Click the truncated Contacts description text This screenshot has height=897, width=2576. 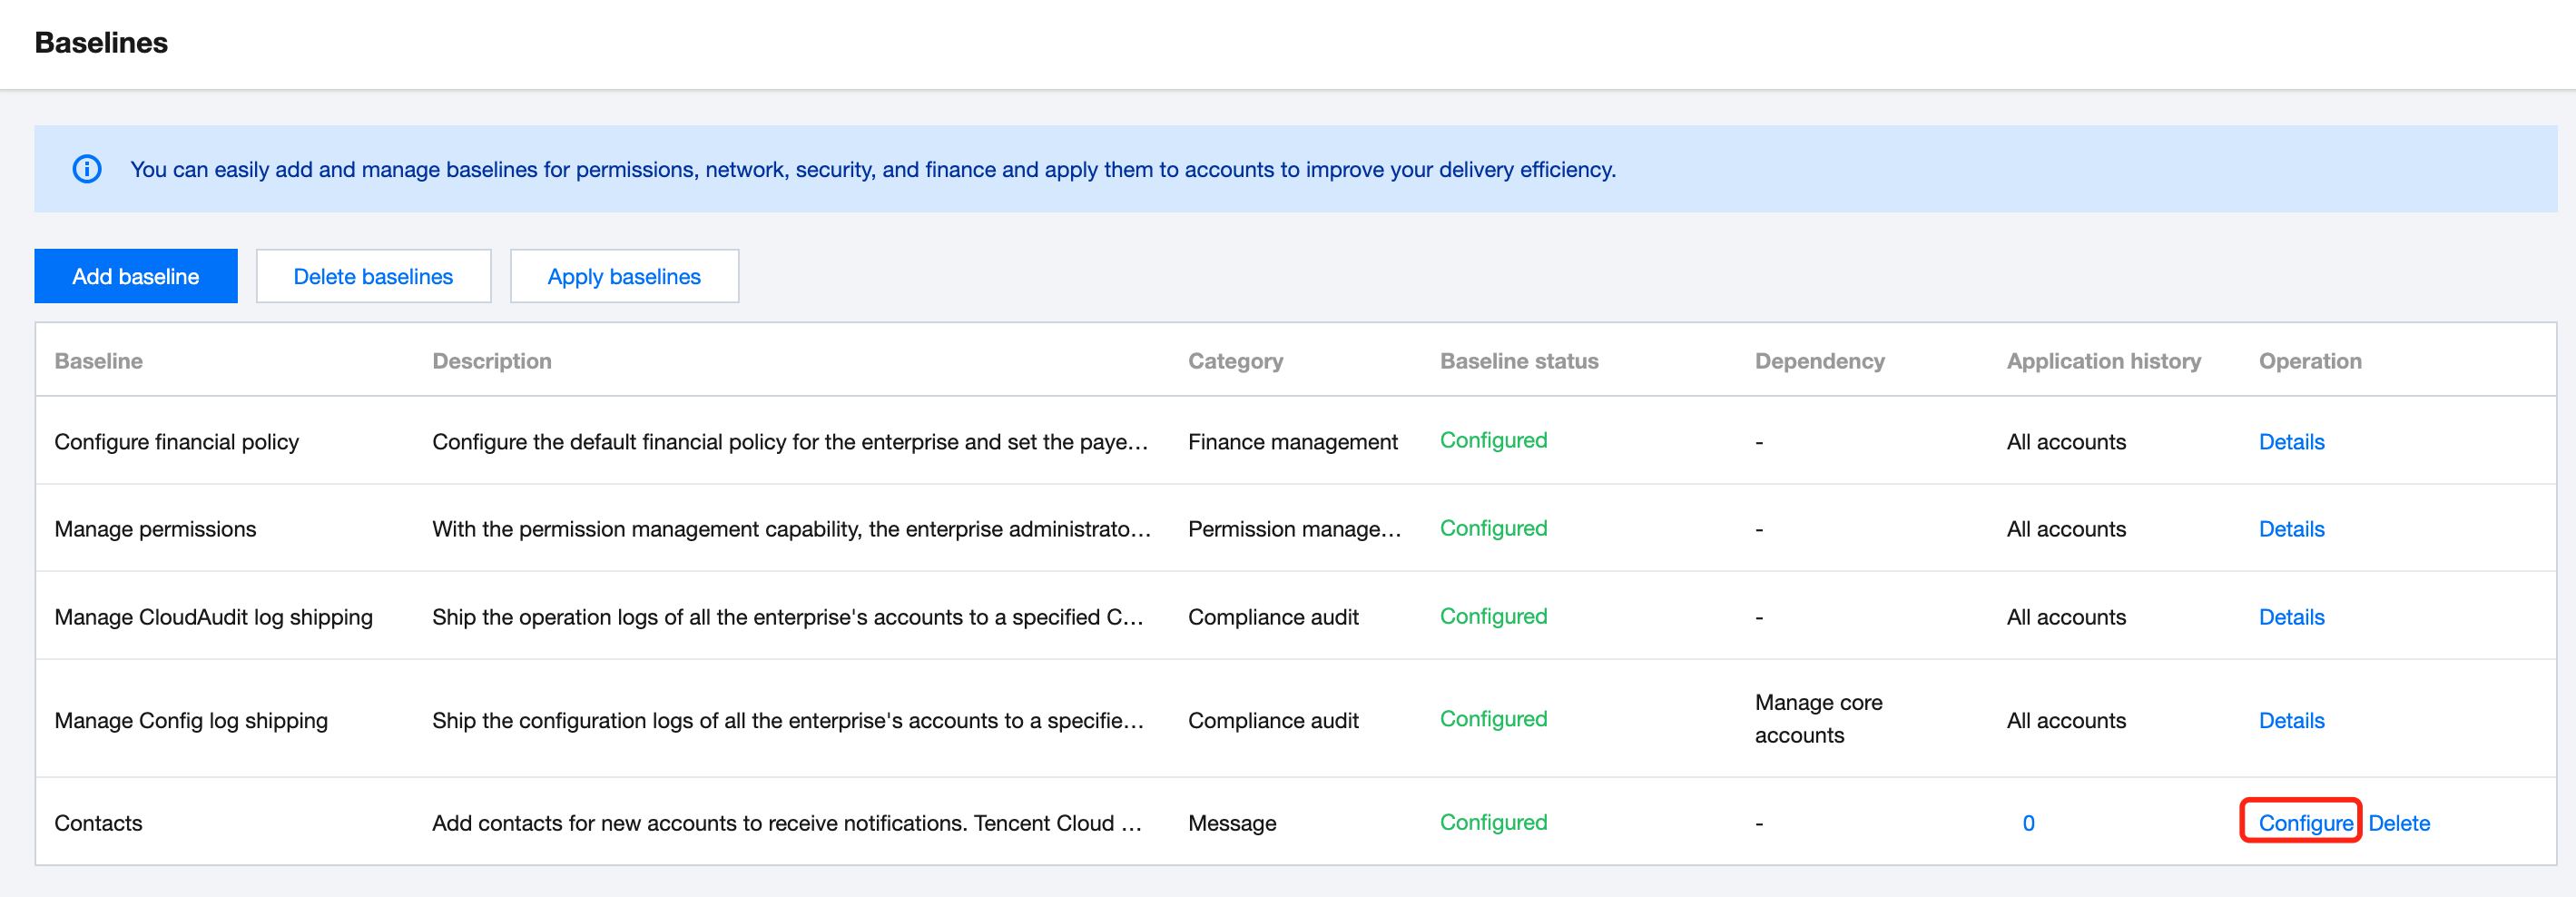click(x=786, y=822)
